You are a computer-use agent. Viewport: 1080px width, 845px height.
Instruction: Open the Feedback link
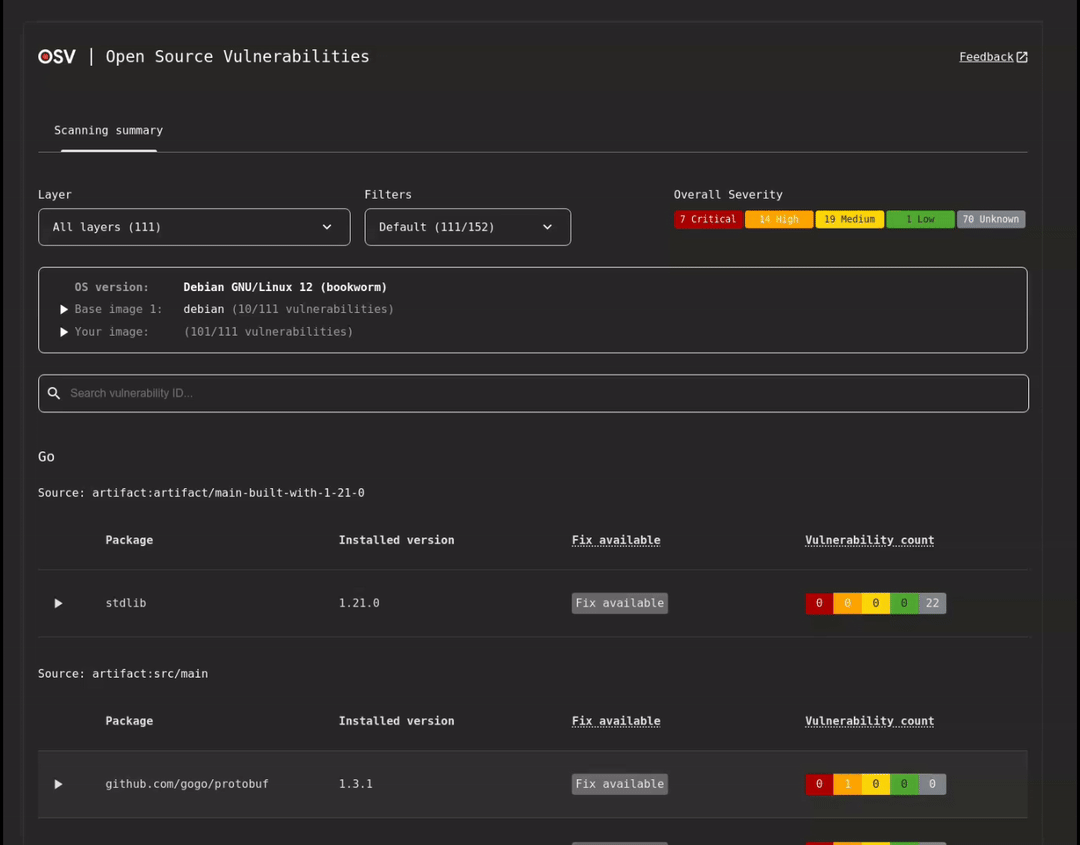[x=985, y=56]
